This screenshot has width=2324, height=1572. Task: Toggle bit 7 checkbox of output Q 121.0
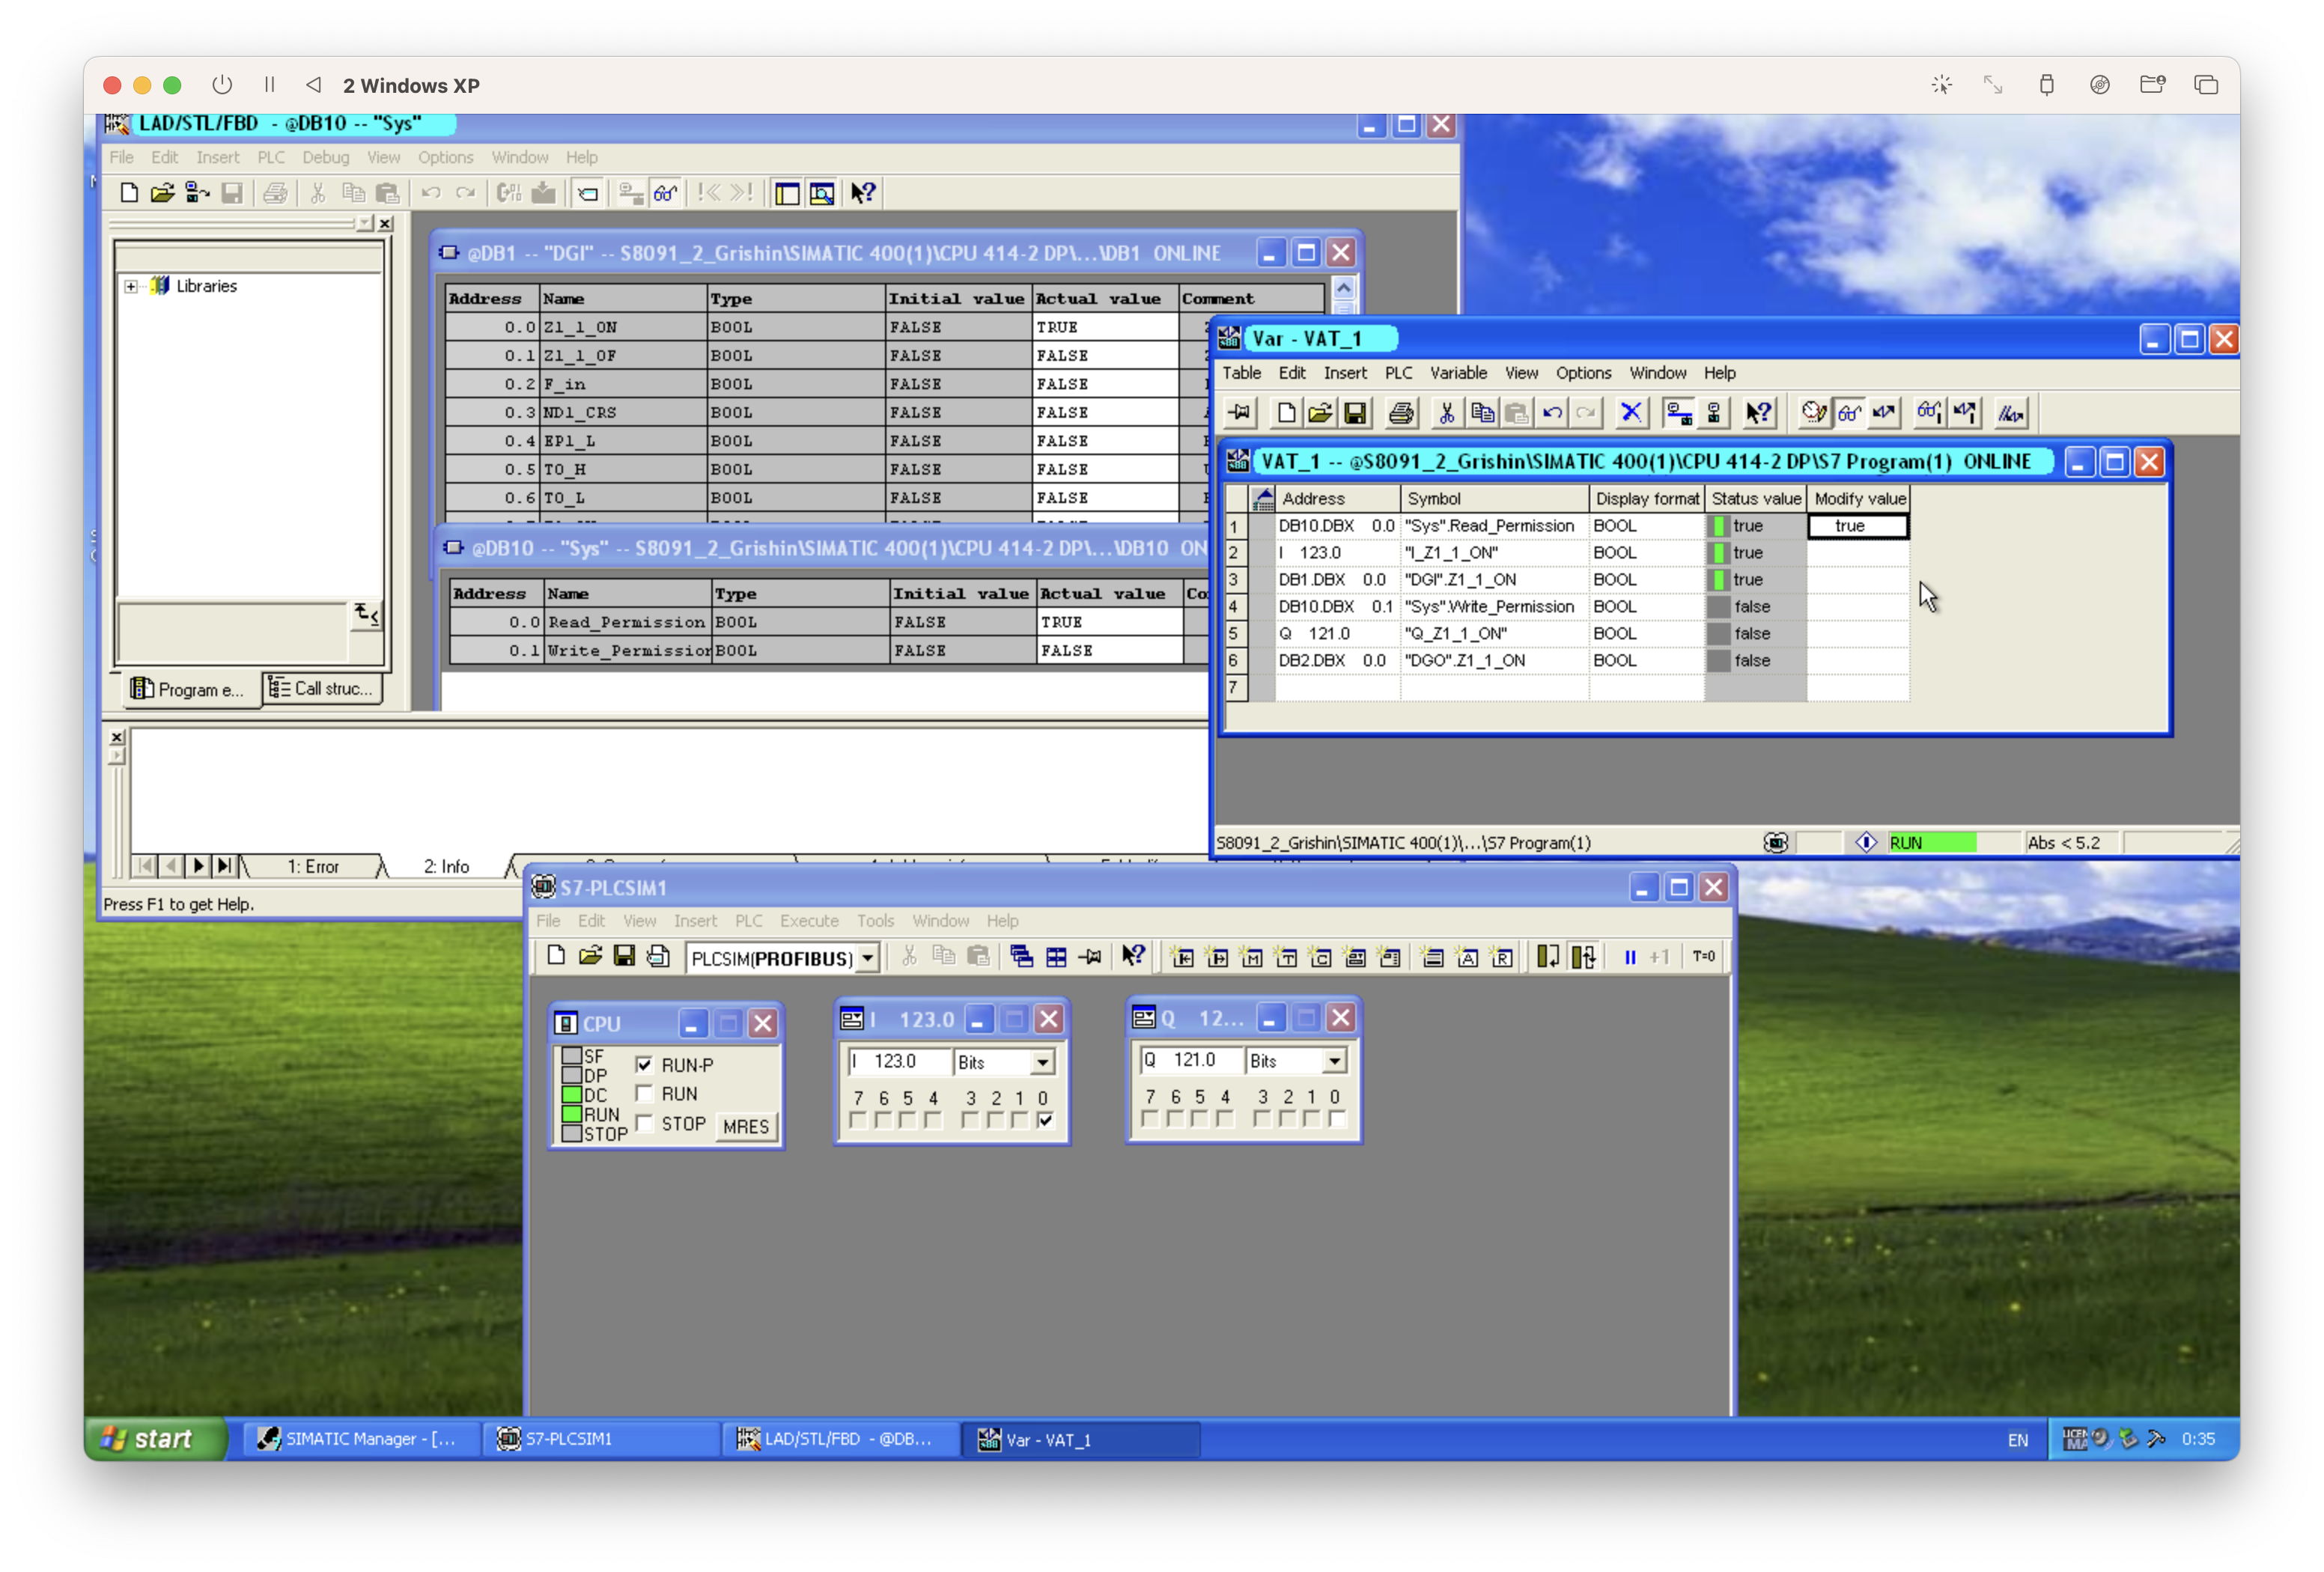pyautogui.click(x=1150, y=1119)
